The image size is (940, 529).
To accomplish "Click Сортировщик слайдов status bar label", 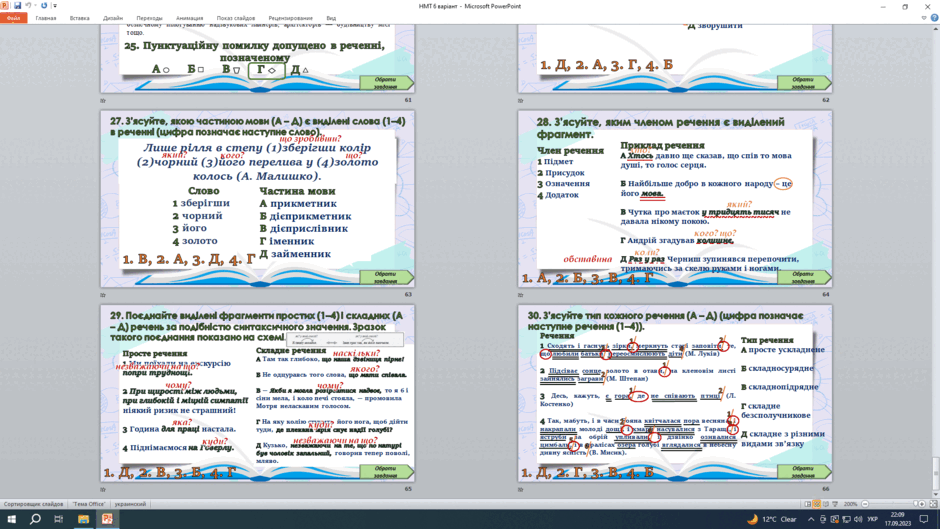I will pos(33,504).
